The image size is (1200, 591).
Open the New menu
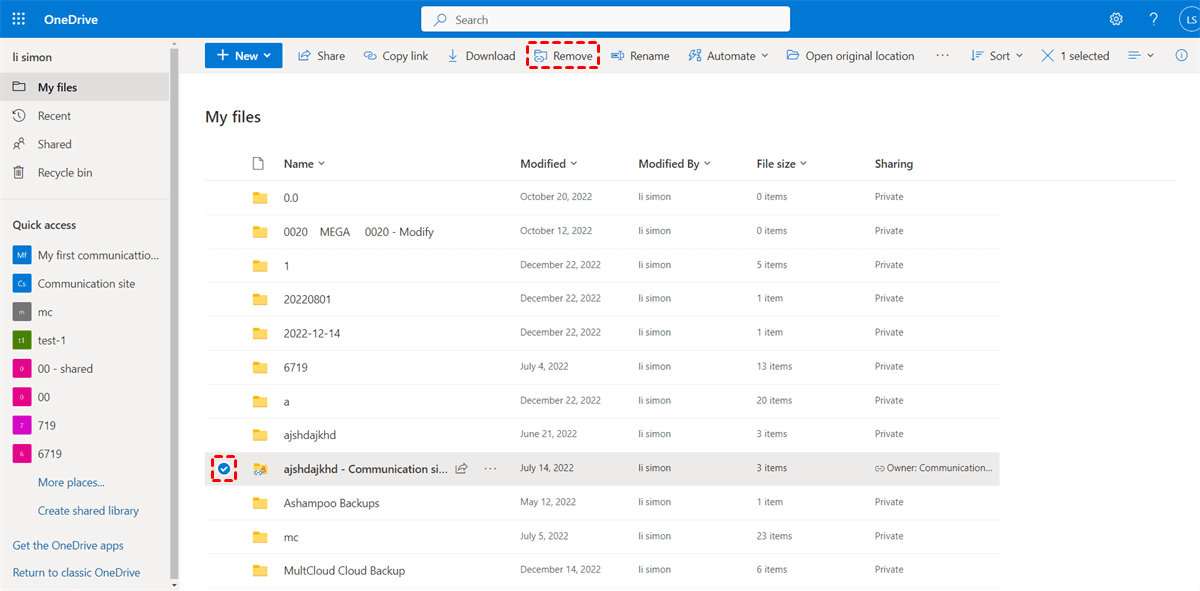click(x=243, y=55)
